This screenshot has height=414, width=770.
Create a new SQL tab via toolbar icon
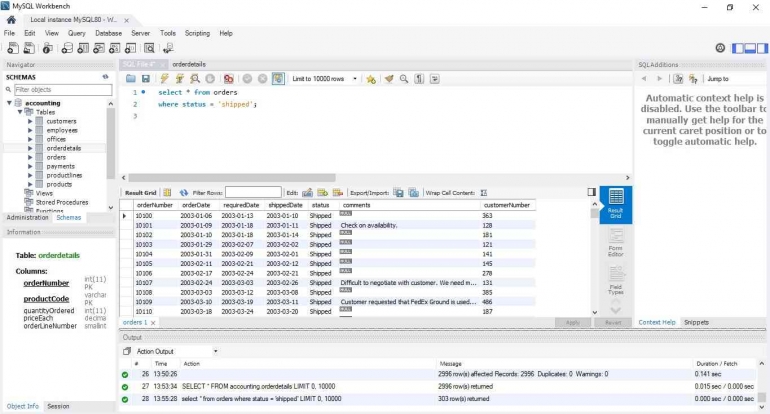click(13, 48)
